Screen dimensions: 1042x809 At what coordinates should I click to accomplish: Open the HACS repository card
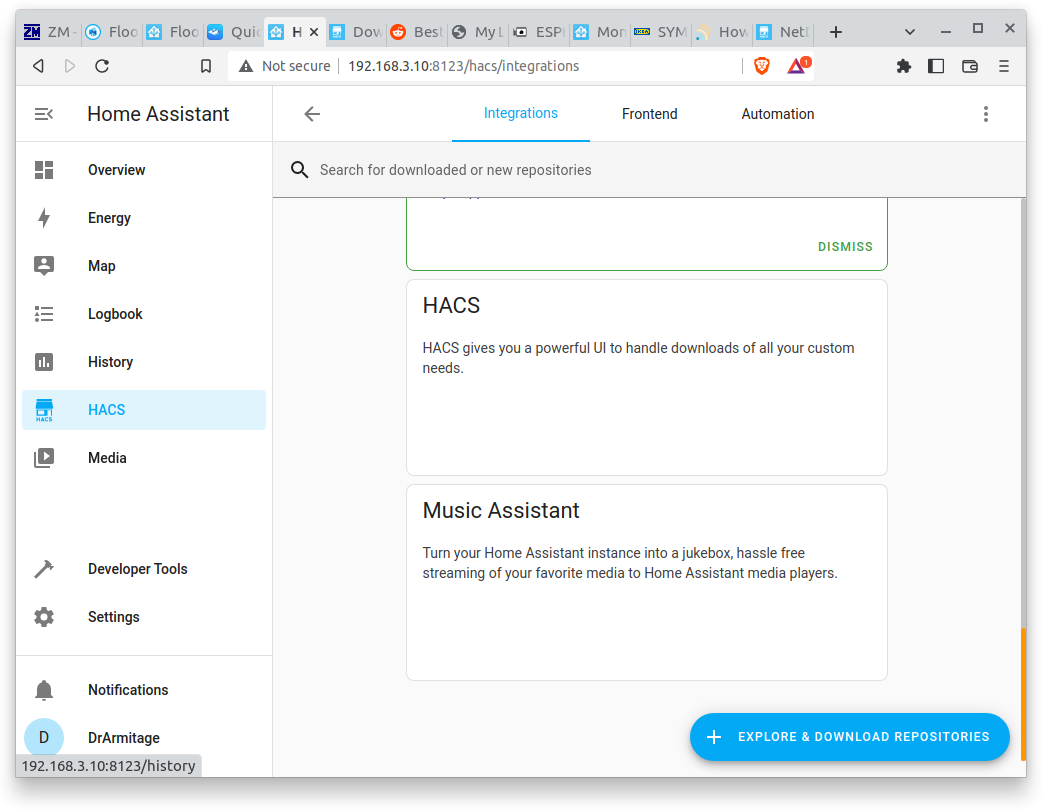point(647,377)
